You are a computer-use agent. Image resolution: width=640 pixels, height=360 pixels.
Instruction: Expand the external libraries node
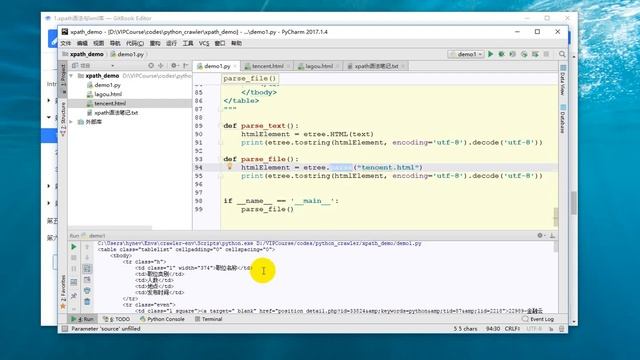(x=72, y=122)
